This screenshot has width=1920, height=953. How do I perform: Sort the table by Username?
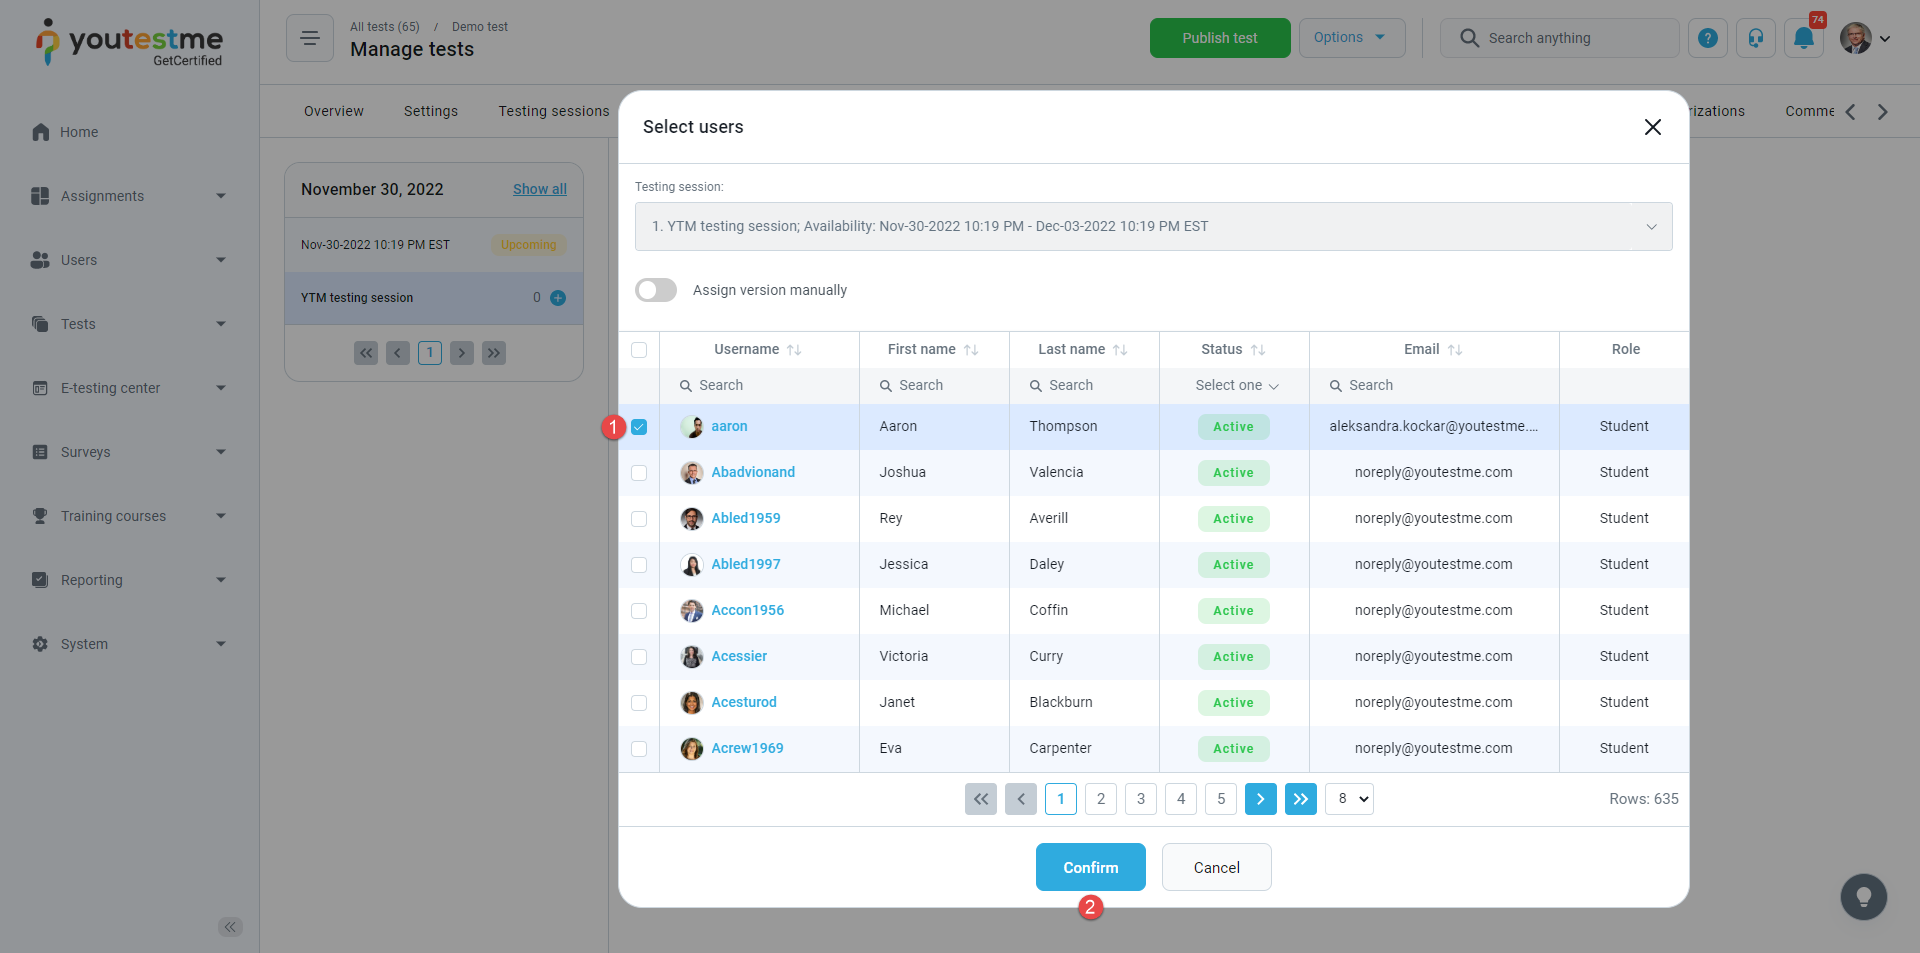(x=794, y=350)
